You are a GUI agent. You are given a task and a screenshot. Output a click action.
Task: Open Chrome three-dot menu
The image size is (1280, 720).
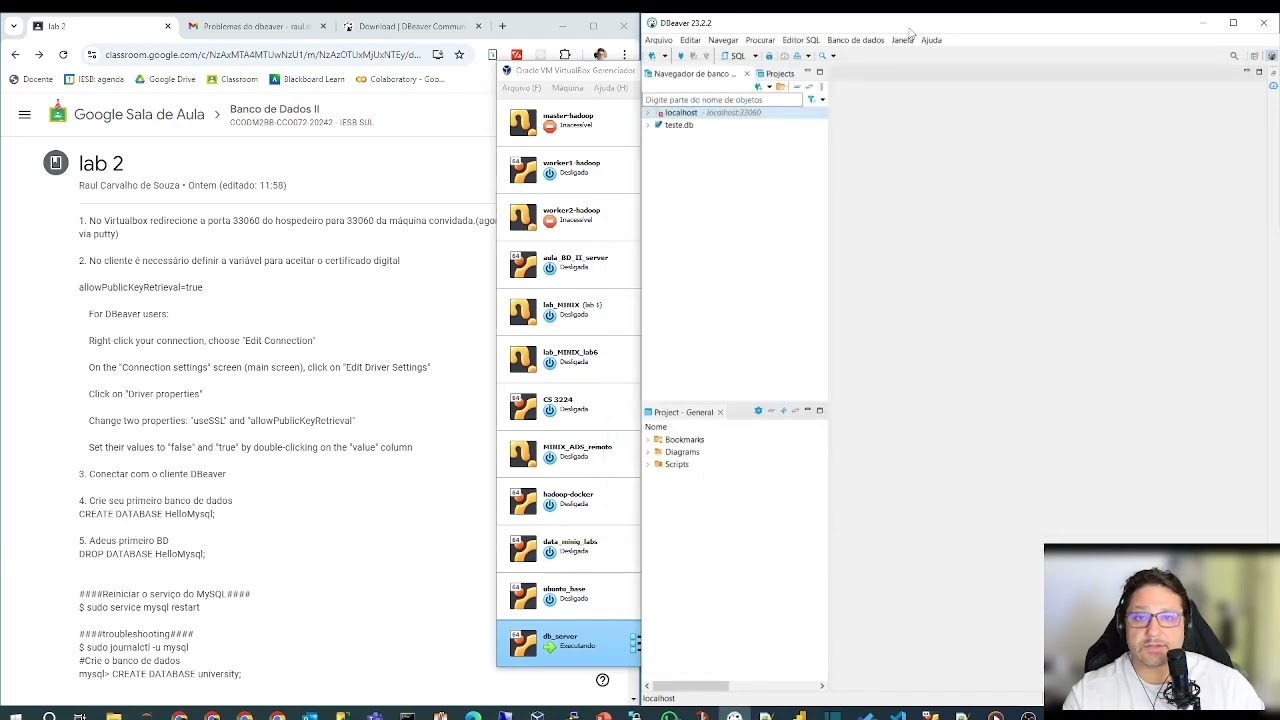point(624,55)
